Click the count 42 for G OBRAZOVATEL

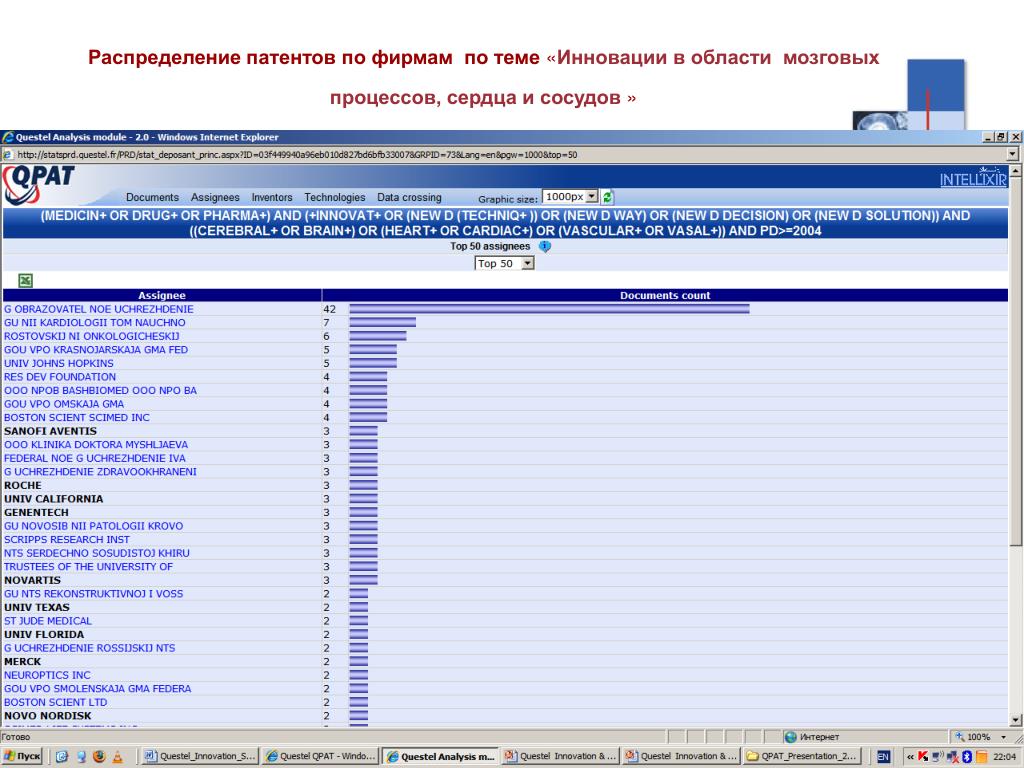coord(329,309)
